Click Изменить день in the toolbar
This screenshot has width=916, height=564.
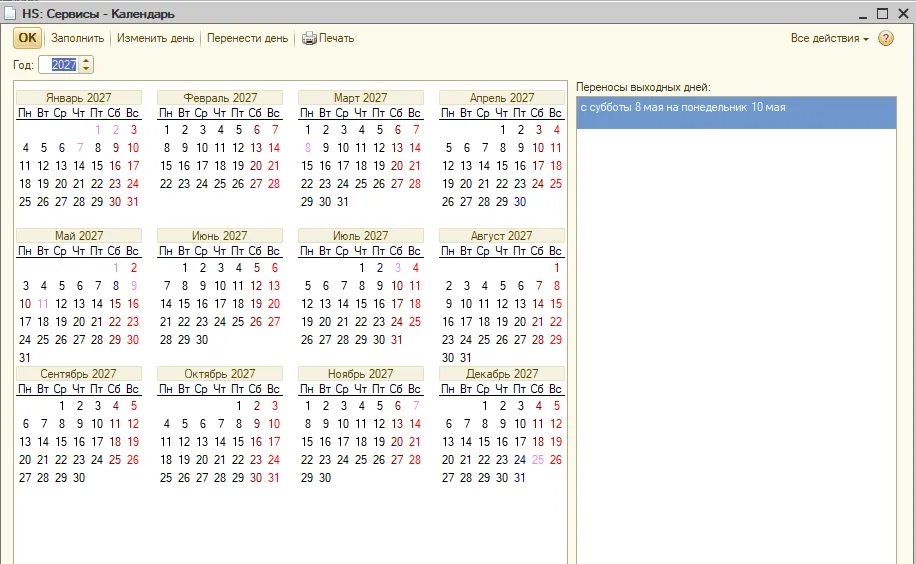tap(155, 39)
